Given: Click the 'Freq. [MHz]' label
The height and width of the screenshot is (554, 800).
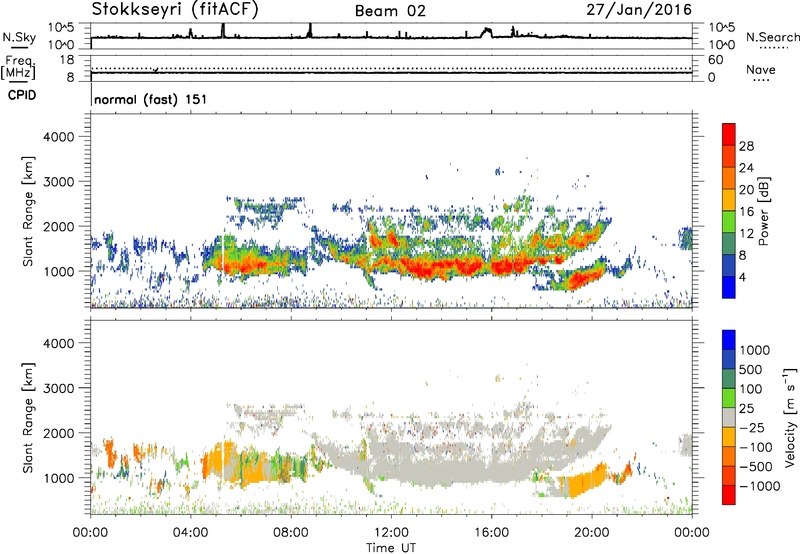Looking at the screenshot, I should 18,67.
